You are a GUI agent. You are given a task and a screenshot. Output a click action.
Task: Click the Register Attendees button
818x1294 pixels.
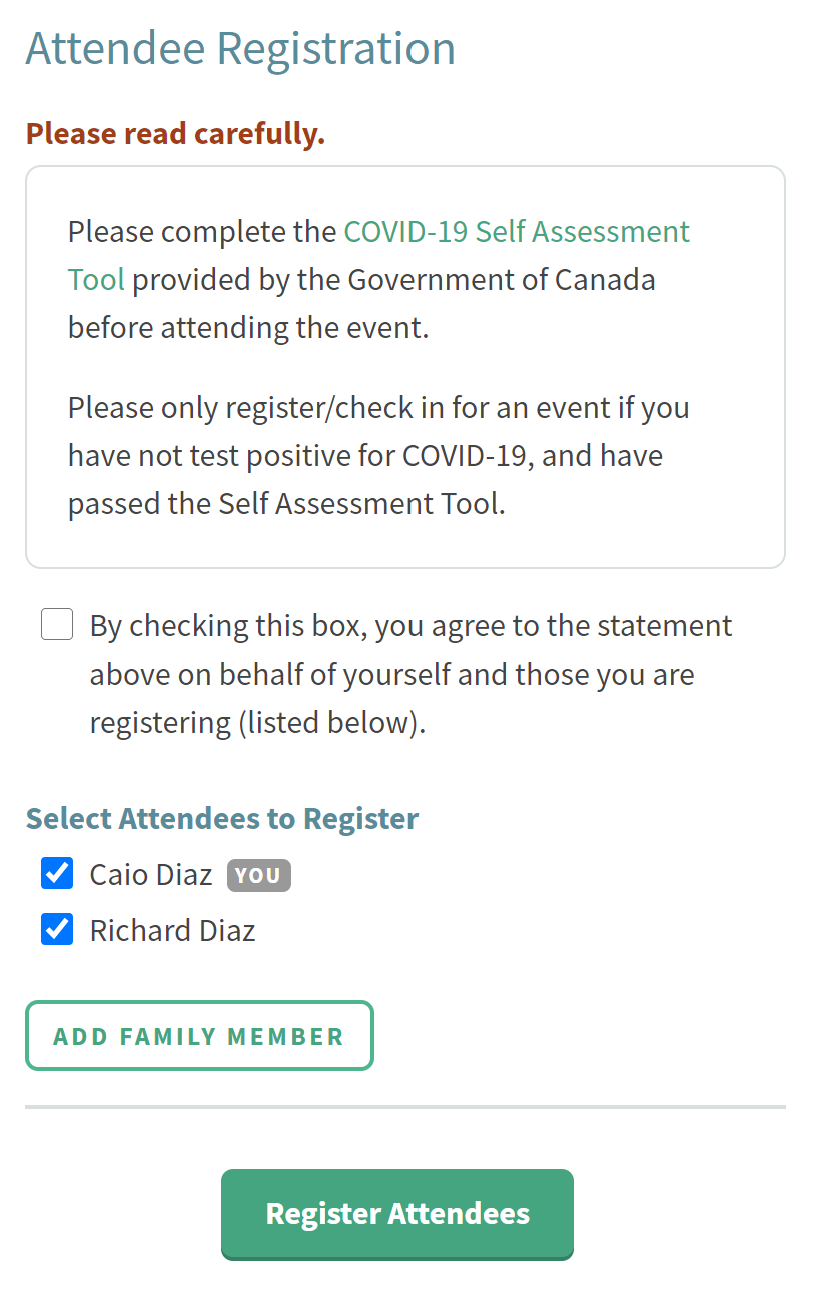[x=396, y=1213]
